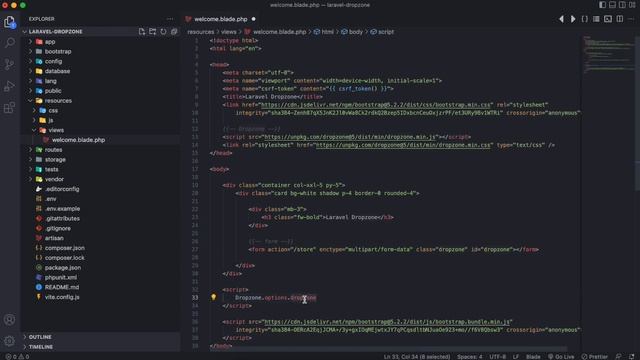Show the lightbulb code actions on line 33
The height and width of the screenshot is (360, 640).
point(213,297)
